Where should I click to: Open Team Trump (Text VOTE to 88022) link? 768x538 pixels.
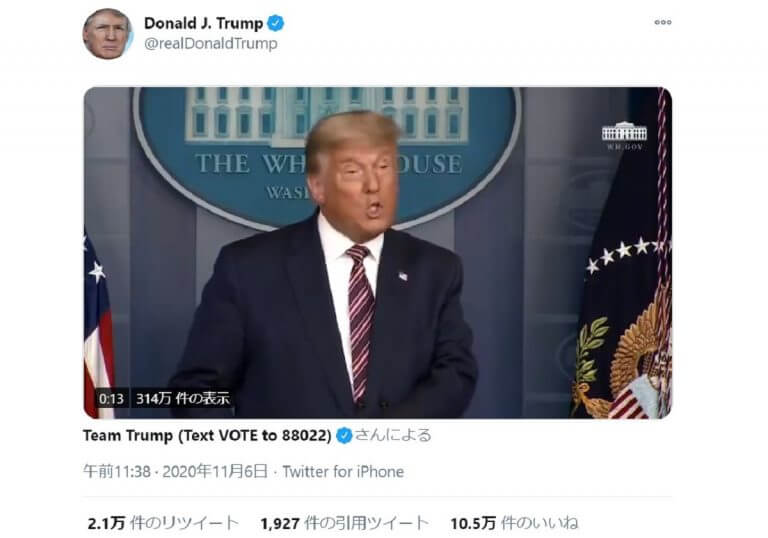pos(207,435)
